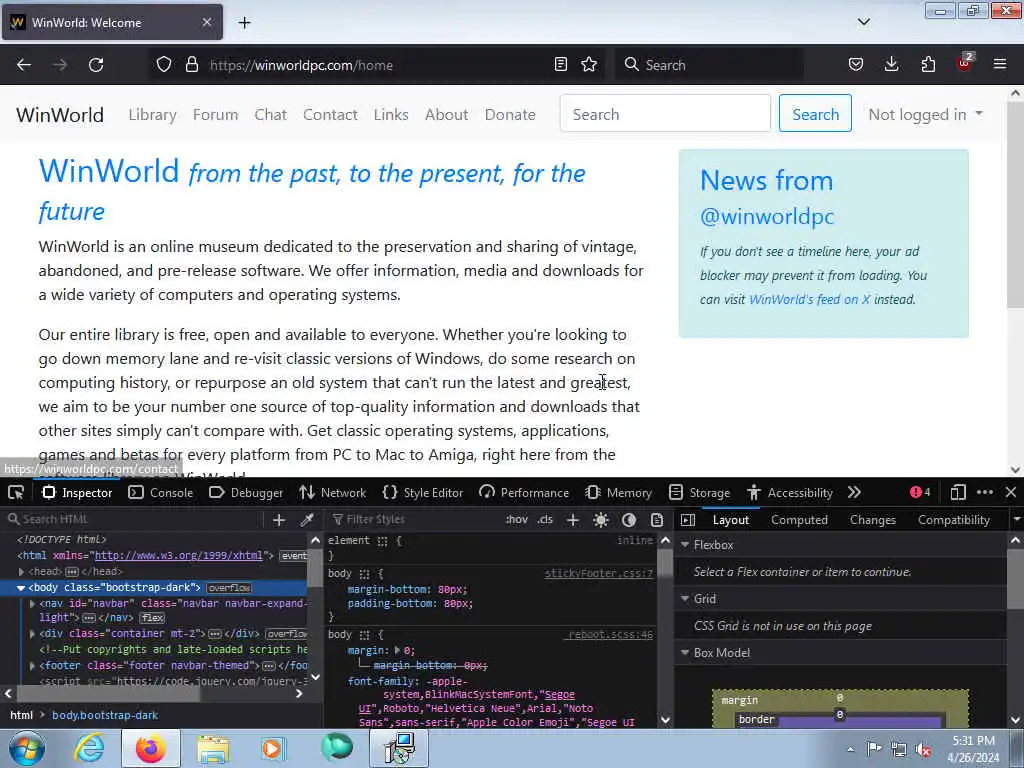
Task: Collapse the Grid section
Action: coord(685,599)
